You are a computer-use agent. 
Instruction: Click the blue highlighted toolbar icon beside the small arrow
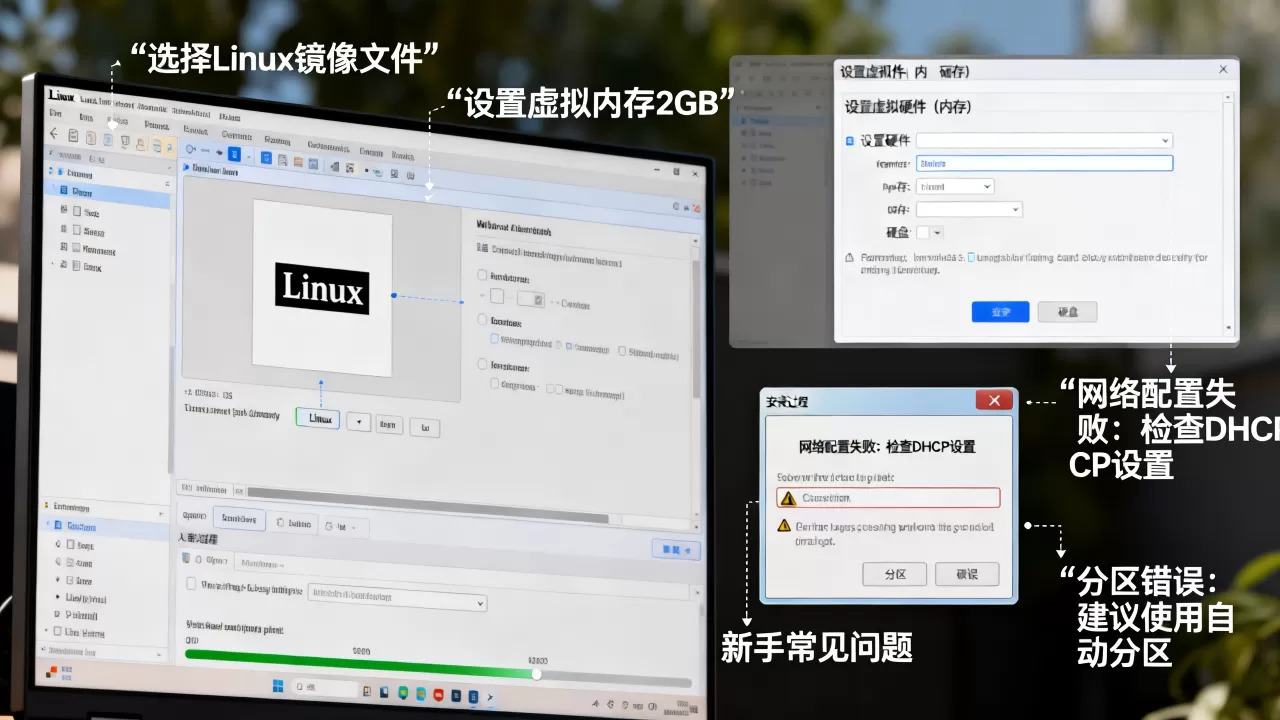click(234, 154)
